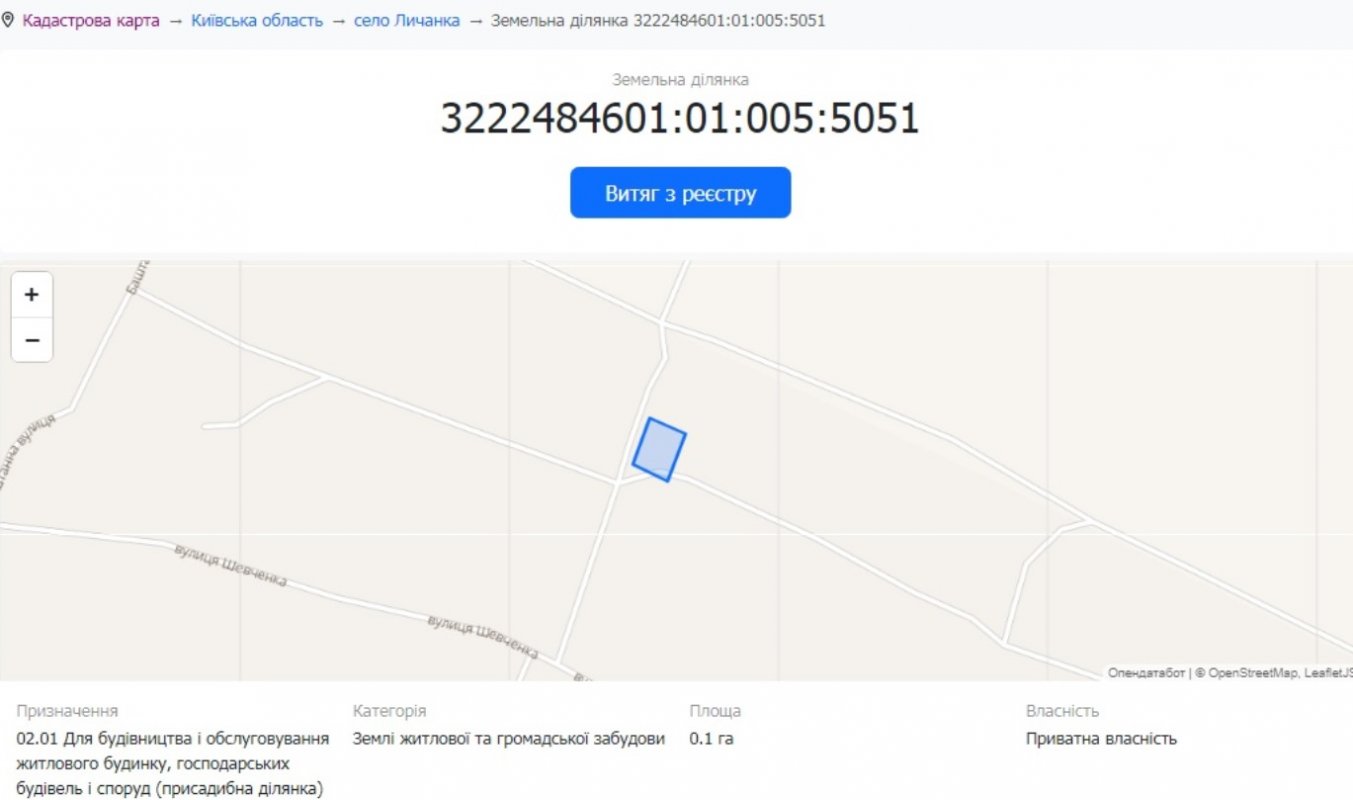1353x800 pixels.
Task: Click the Власність field label
Action: coord(1062,711)
